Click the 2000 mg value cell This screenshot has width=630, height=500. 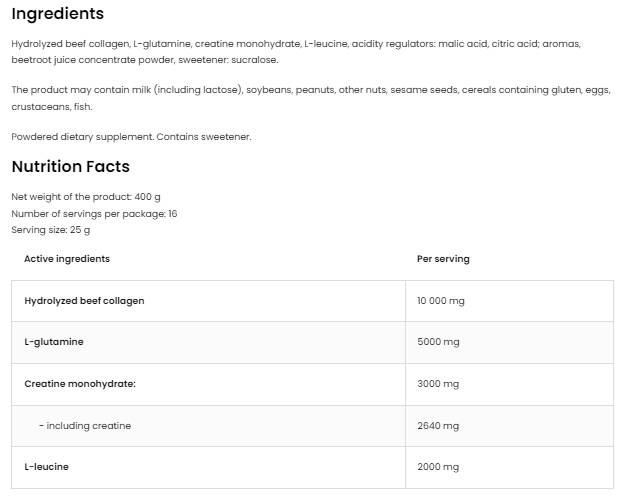[x=438, y=467]
